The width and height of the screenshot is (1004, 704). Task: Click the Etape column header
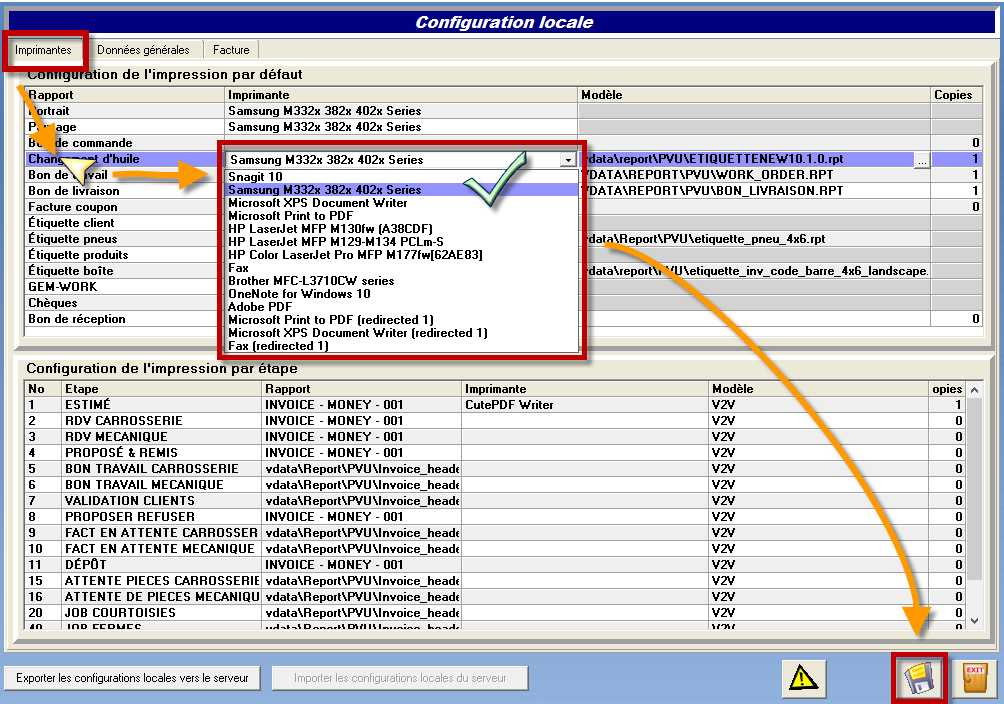tap(161, 389)
